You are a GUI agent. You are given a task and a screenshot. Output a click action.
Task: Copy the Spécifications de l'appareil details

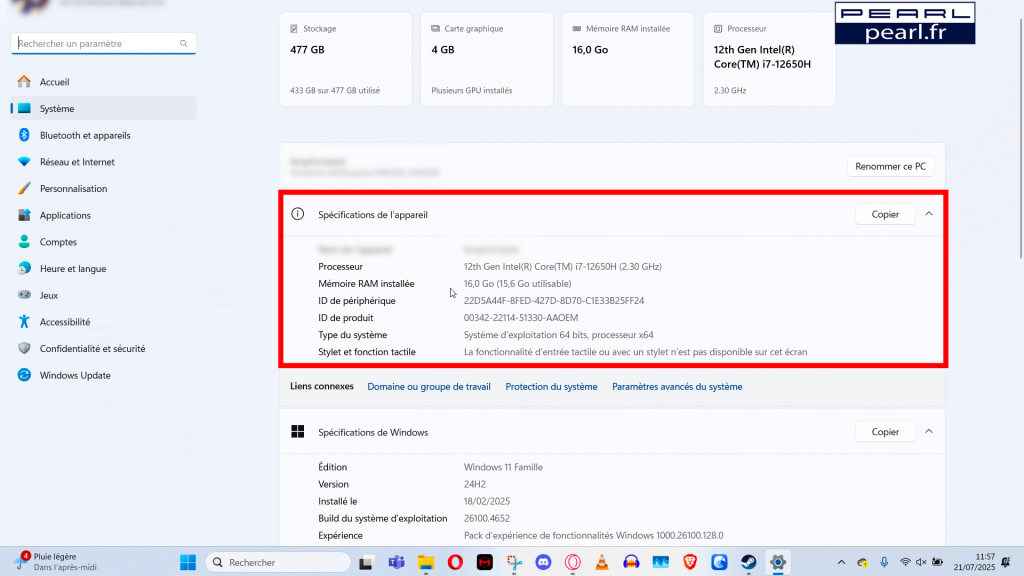pyautogui.click(x=885, y=214)
